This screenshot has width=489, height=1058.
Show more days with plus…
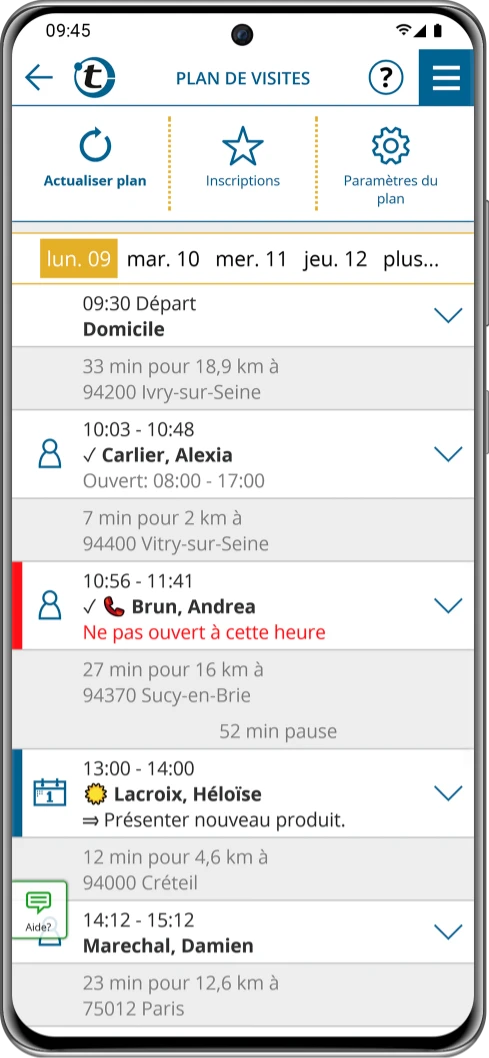411,259
